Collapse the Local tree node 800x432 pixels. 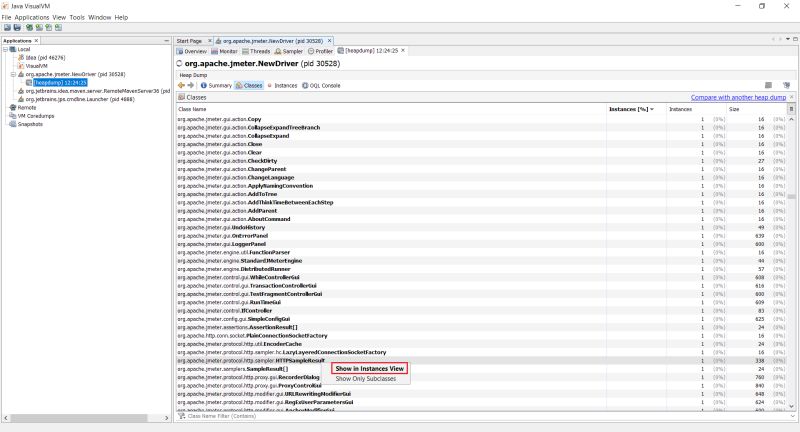click(6, 49)
